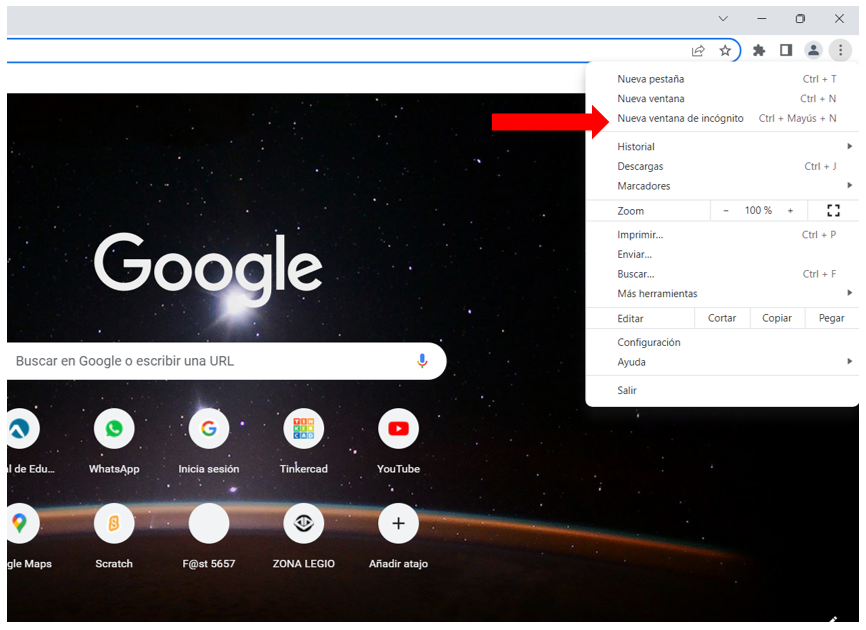Image resolution: width=866 pixels, height=630 pixels.
Task: Choose Salir to quit Chrome
Action: tap(722, 390)
